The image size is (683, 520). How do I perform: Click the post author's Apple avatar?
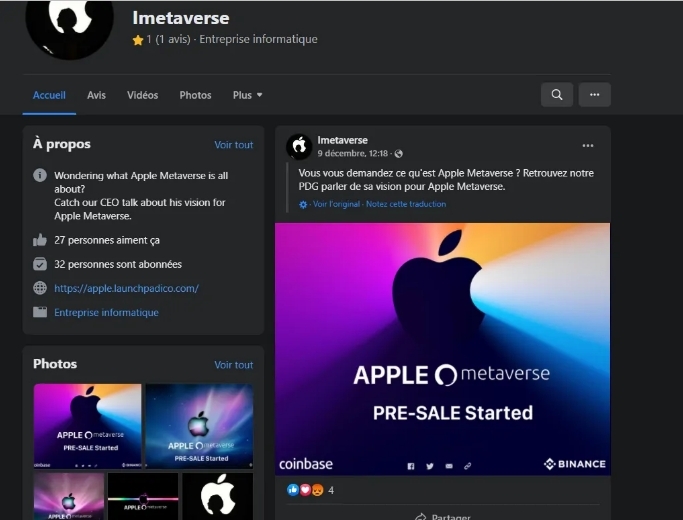299,146
